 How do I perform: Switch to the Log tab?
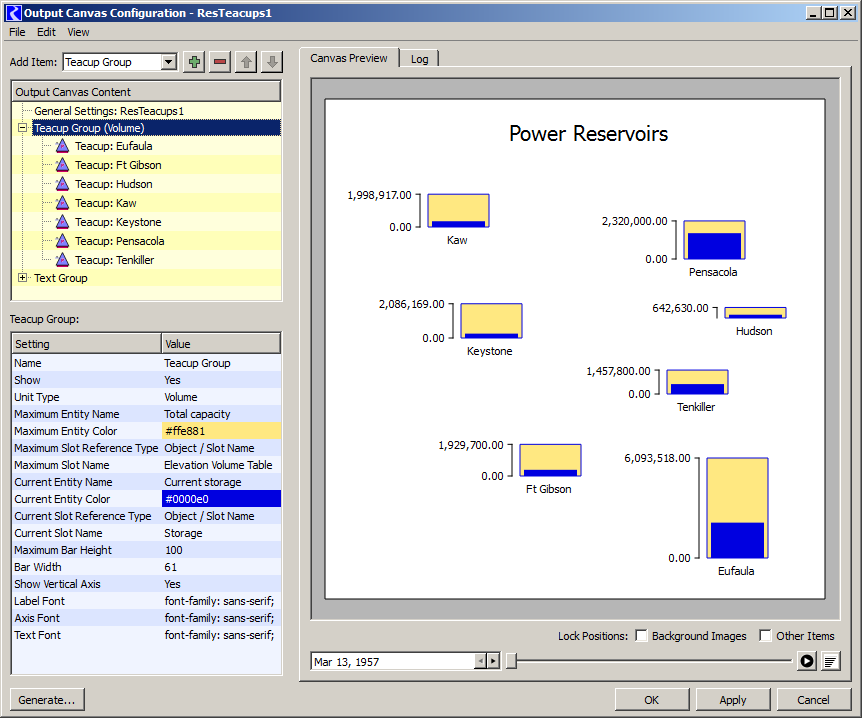pos(419,59)
